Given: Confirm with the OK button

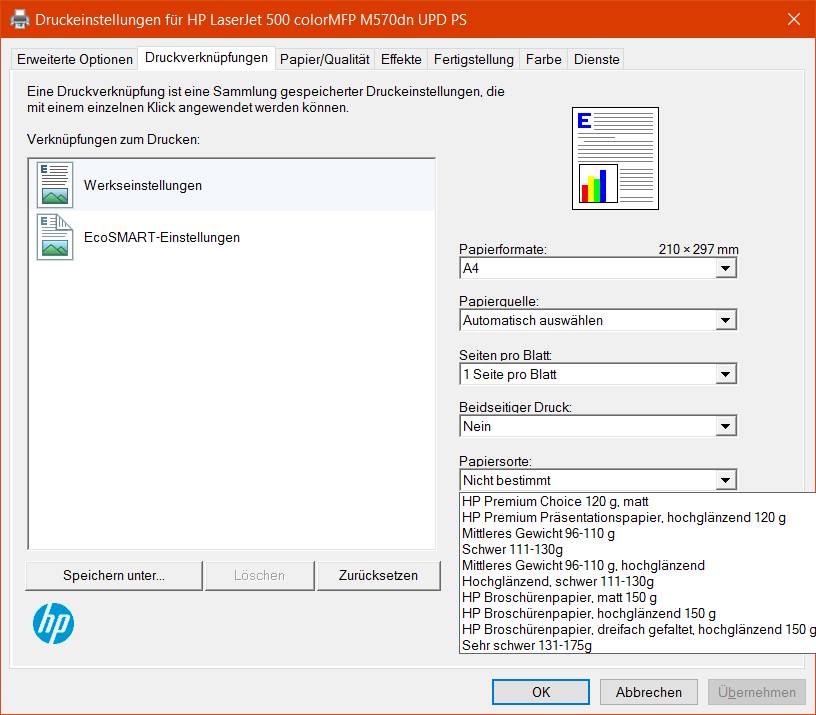Looking at the screenshot, I should 541,692.
